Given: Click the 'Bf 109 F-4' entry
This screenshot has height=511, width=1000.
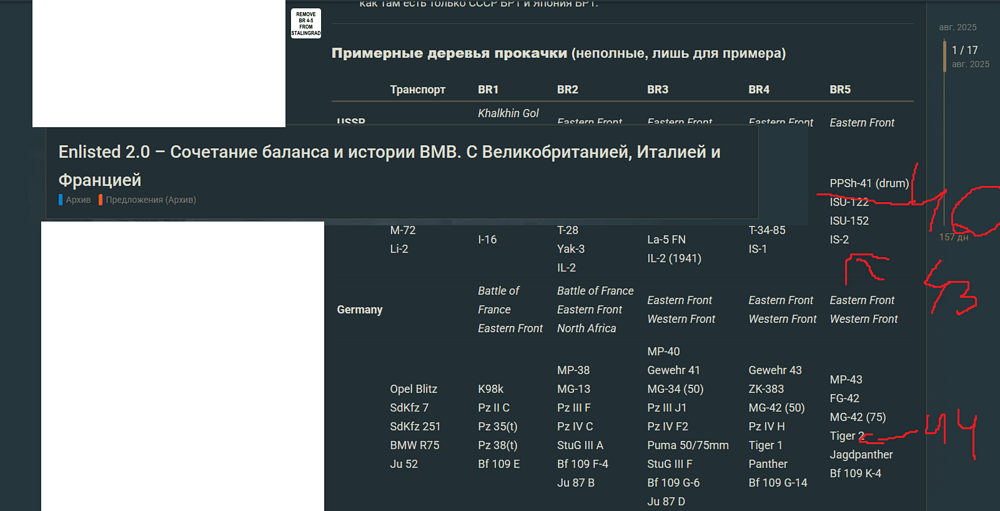Looking at the screenshot, I should click(582, 464).
